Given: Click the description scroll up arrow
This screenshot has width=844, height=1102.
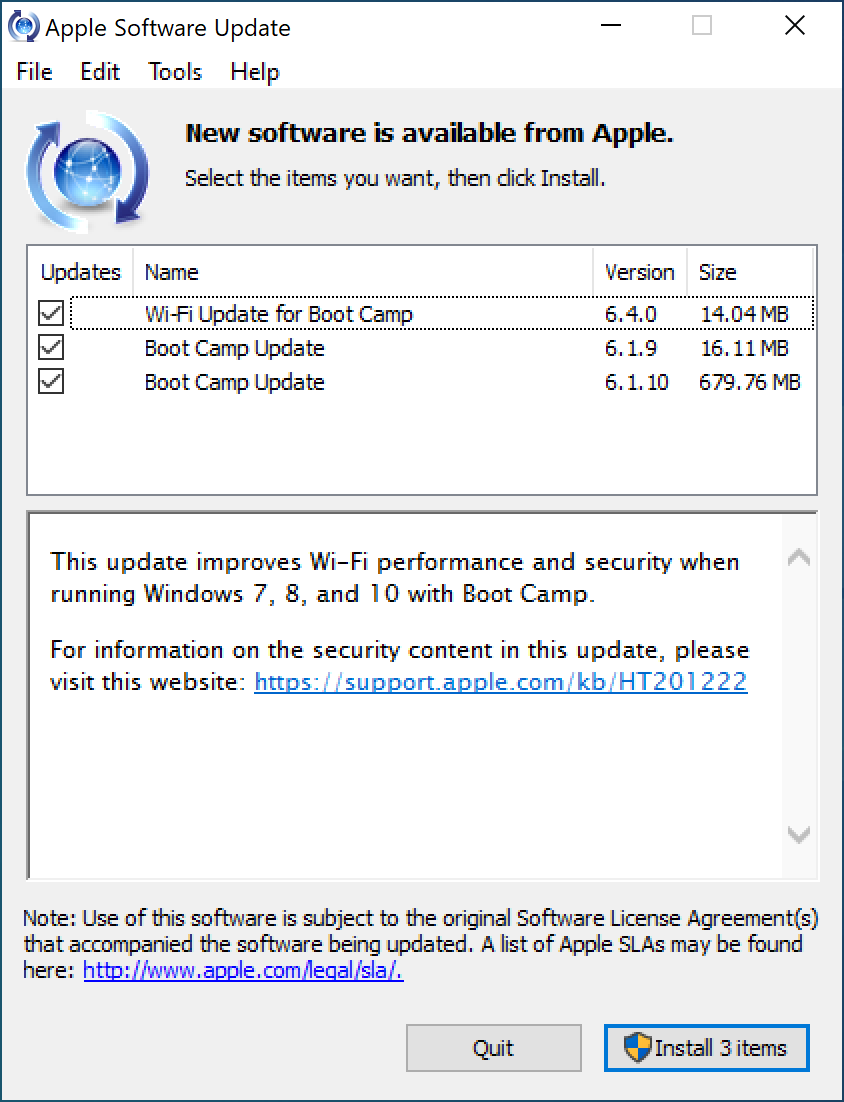Looking at the screenshot, I should point(798,558).
